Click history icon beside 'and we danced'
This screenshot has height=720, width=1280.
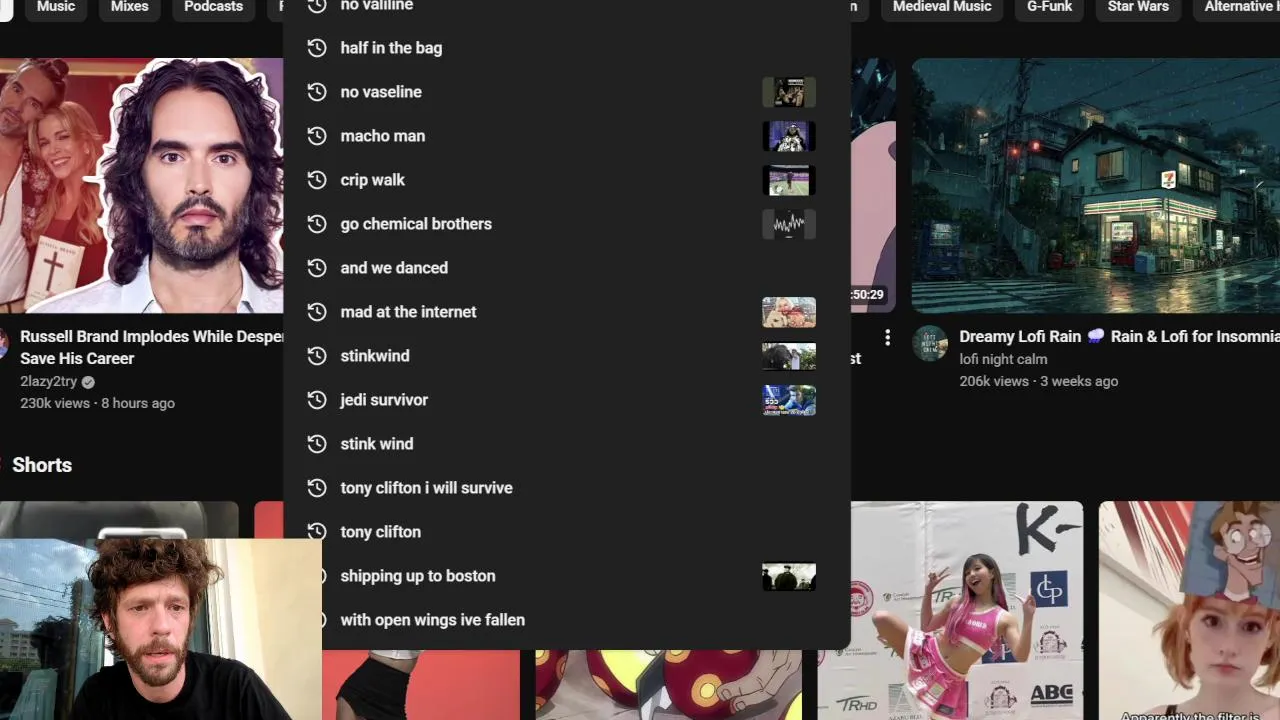point(317,268)
